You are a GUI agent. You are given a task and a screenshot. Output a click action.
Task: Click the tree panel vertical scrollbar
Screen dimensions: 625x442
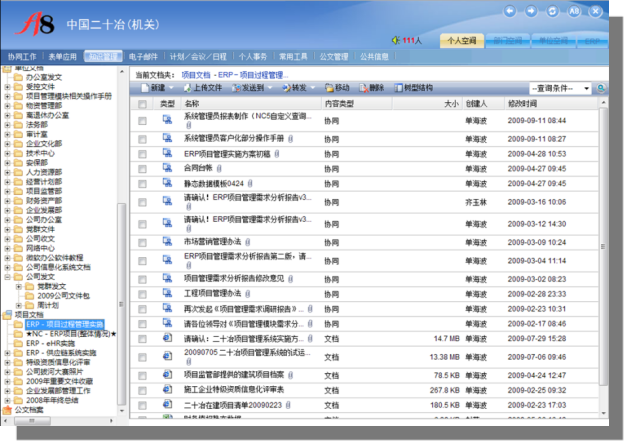[x=122, y=305]
